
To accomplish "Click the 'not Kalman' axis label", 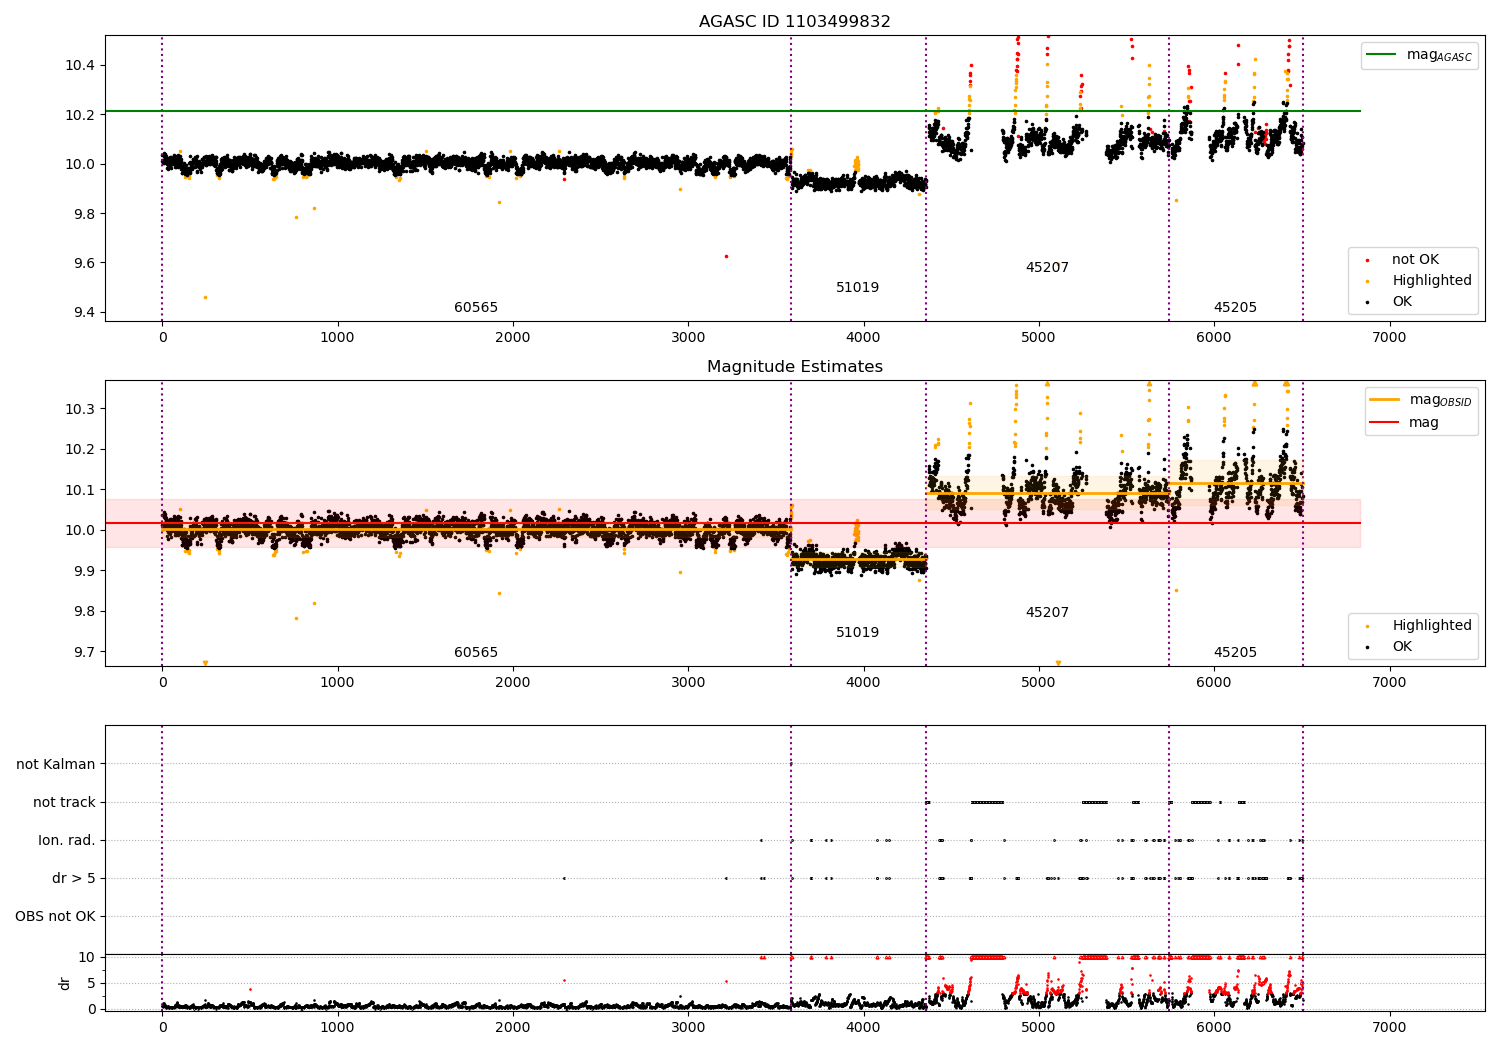I will click(x=56, y=765).
